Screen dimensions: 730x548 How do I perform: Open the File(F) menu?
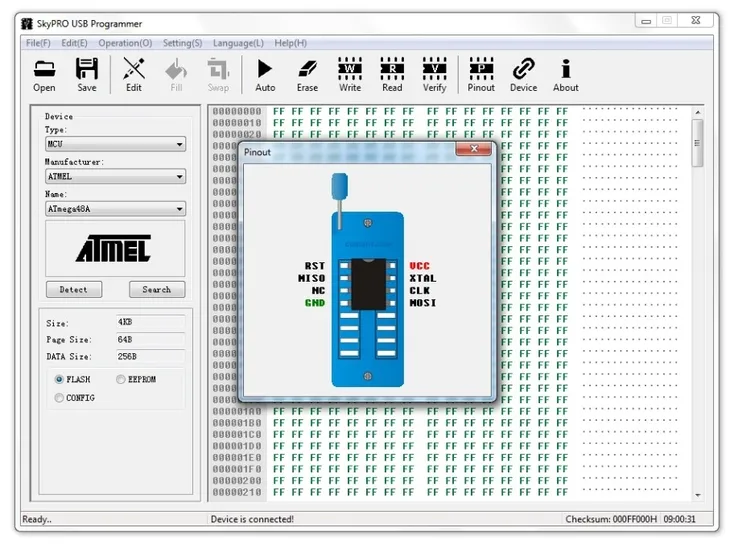[x=38, y=43]
